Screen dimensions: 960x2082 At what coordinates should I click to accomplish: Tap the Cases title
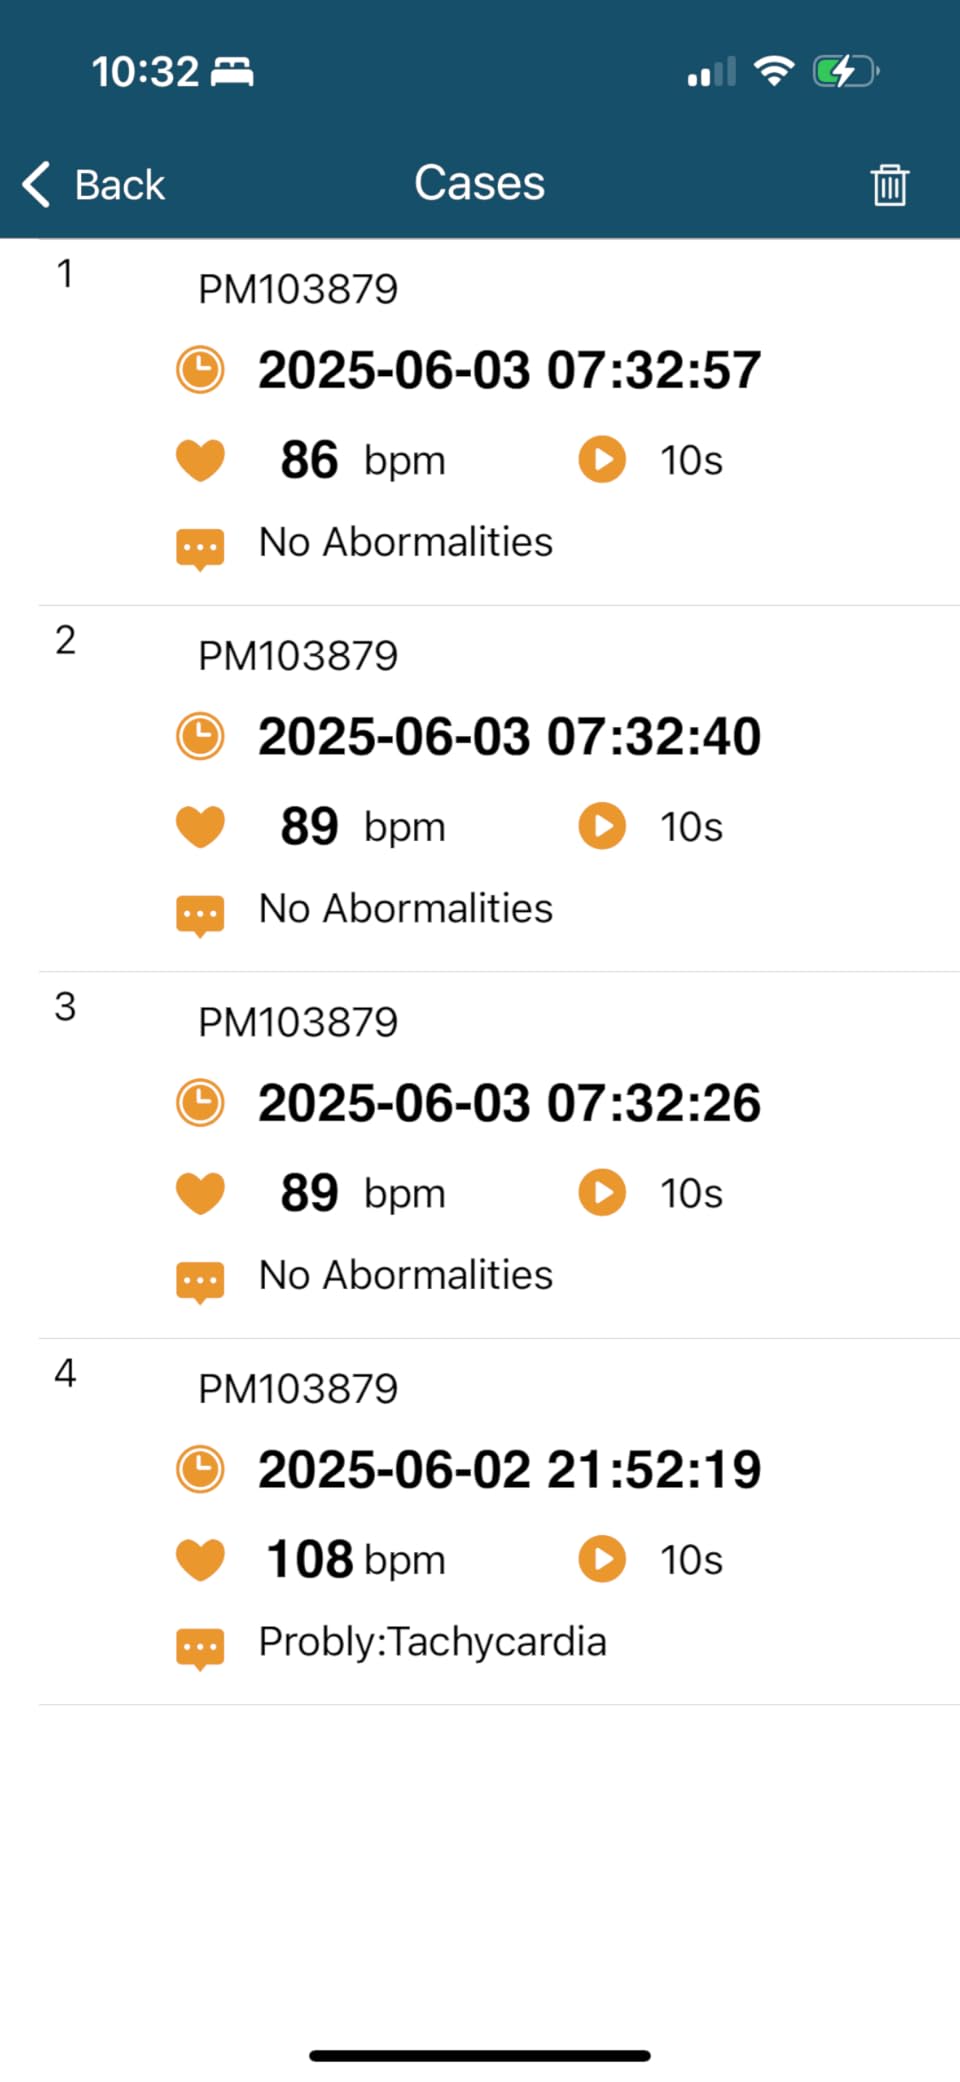pyautogui.click(x=480, y=183)
